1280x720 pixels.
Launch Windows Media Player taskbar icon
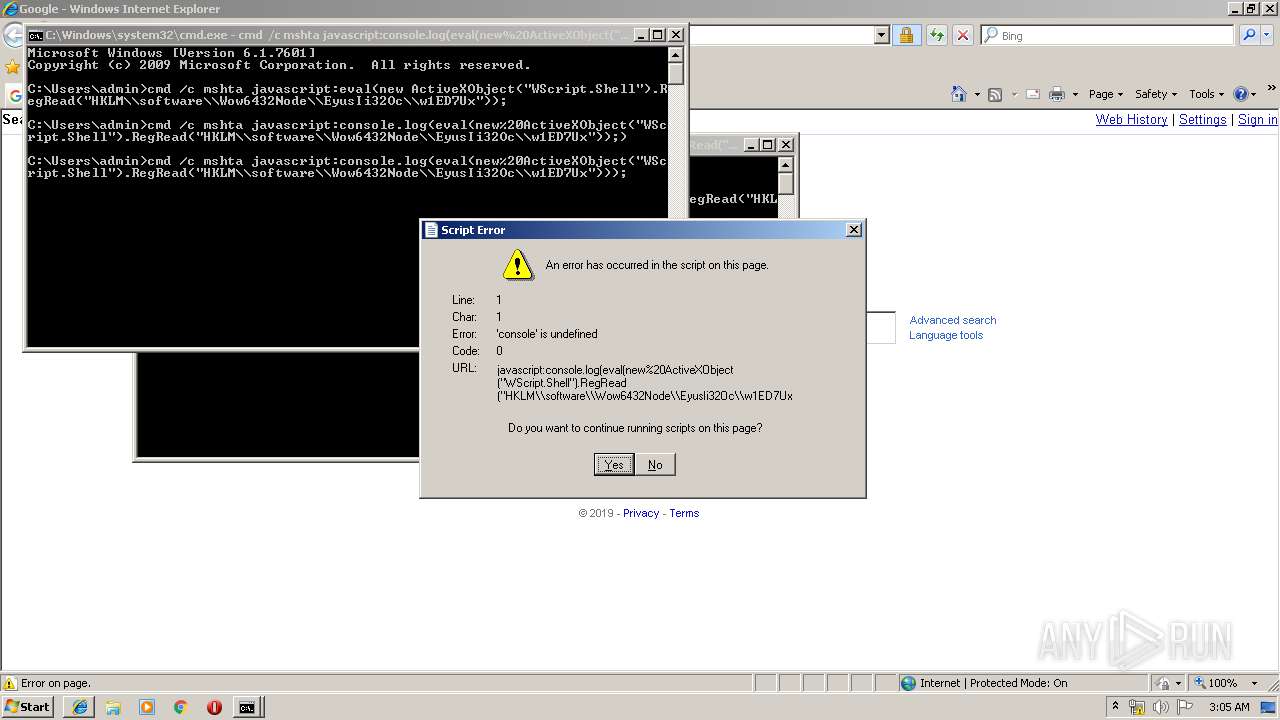click(x=147, y=707)
